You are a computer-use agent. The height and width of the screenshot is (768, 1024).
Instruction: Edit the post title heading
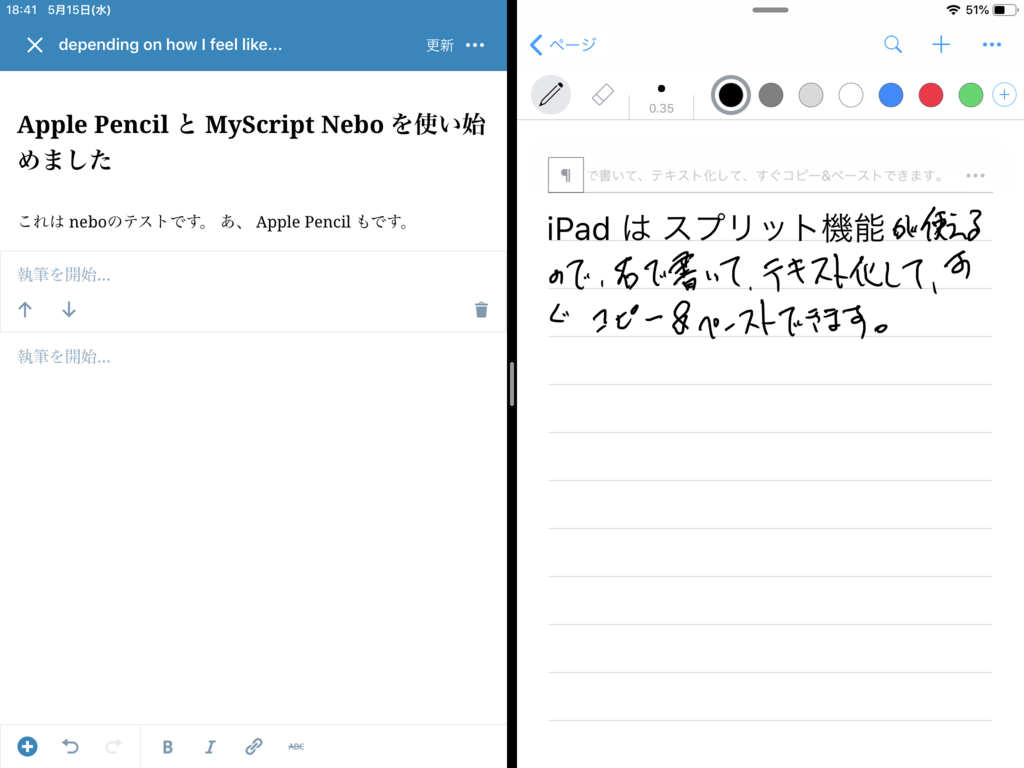pyautogui.click(x=251, y=141)
